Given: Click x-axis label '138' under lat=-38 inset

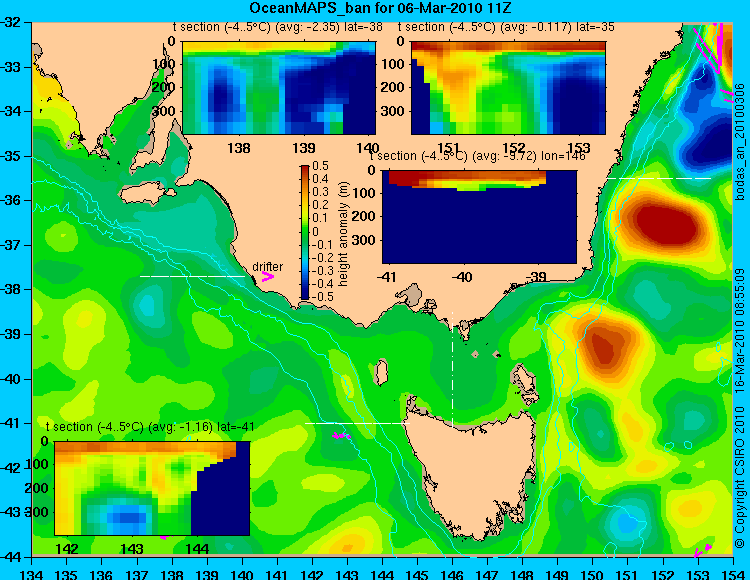Looking at the screenshot, I should point(239,148).
